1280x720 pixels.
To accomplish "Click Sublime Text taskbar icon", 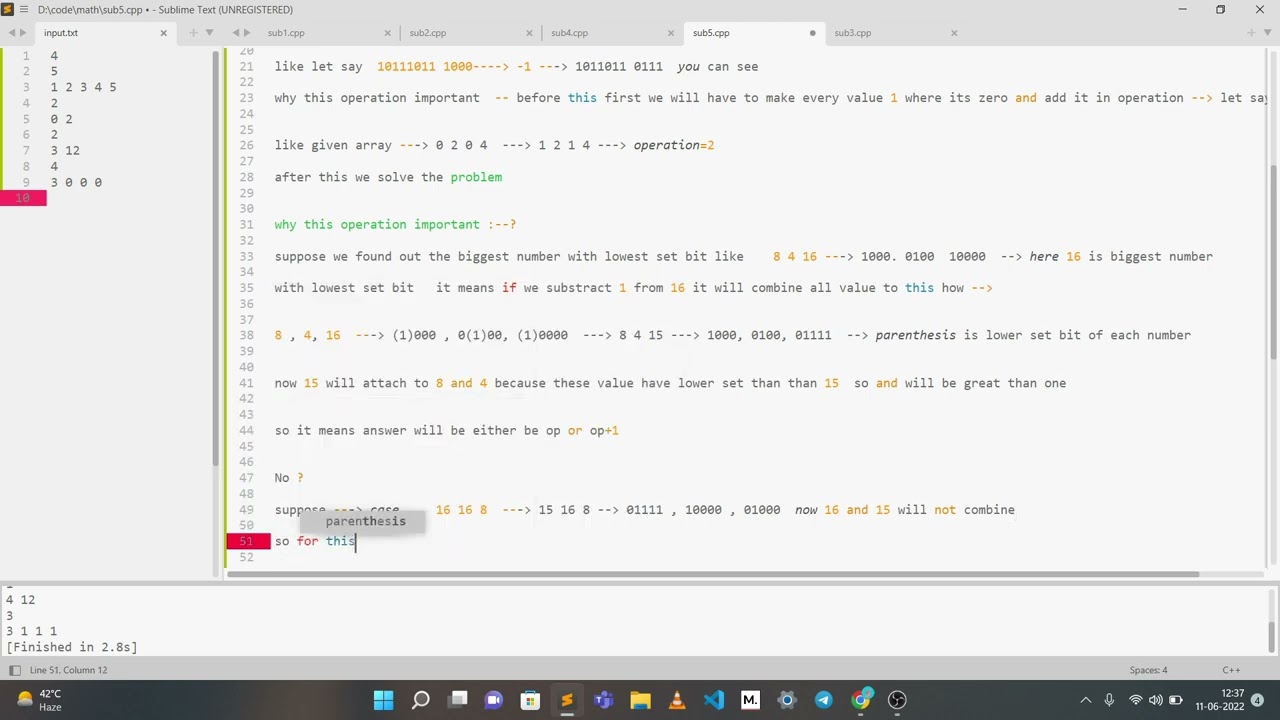I will tap(567, 700).
